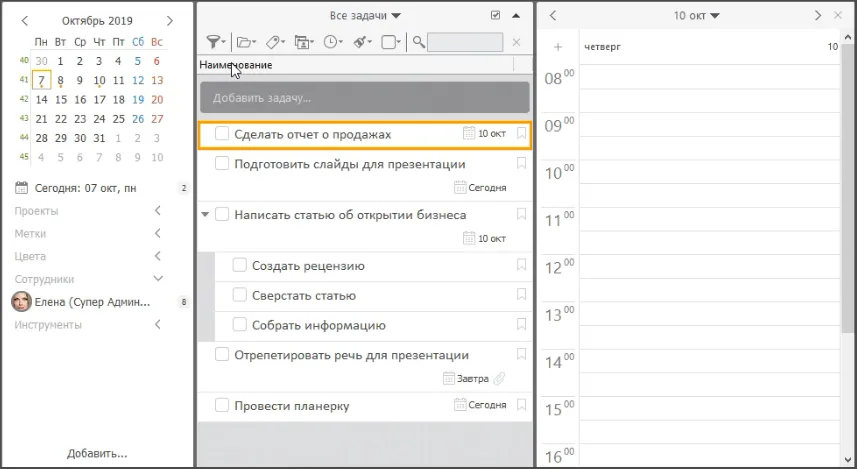Collapse subtasks of Написать статью об открытии бизнеса

pos(206,214)
